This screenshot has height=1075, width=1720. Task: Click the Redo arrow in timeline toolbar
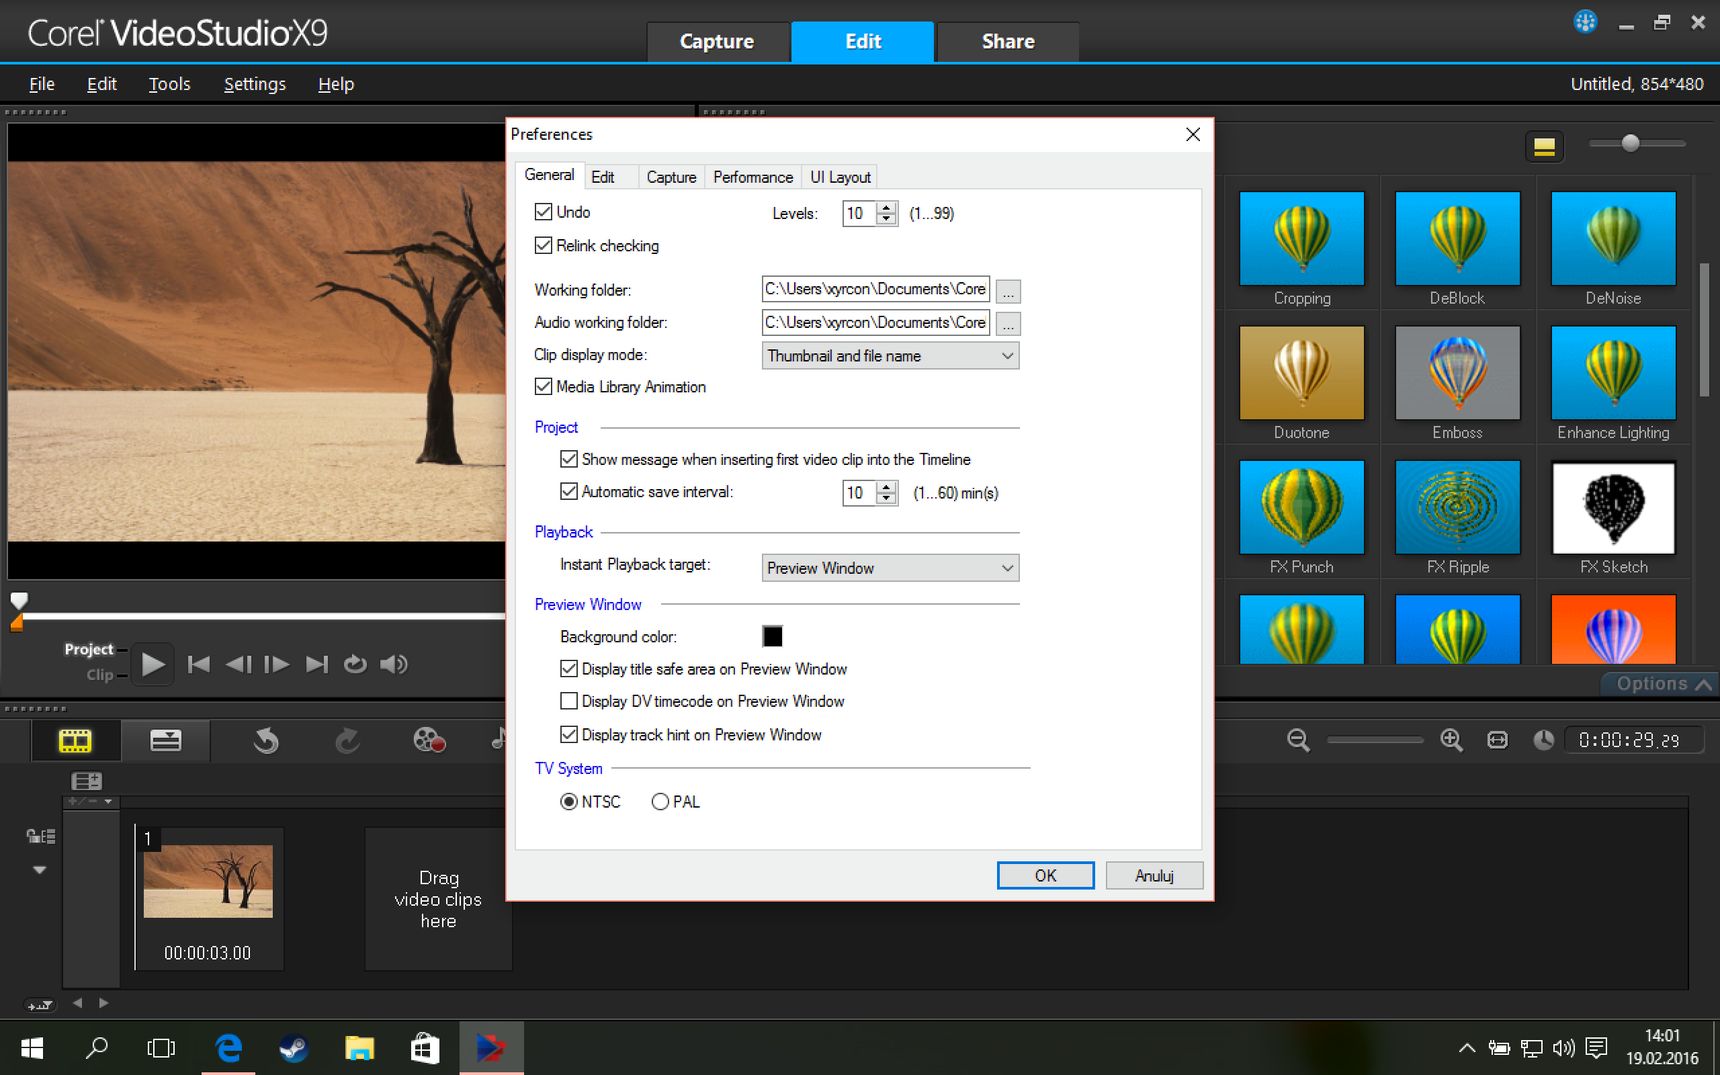(347, 741)
